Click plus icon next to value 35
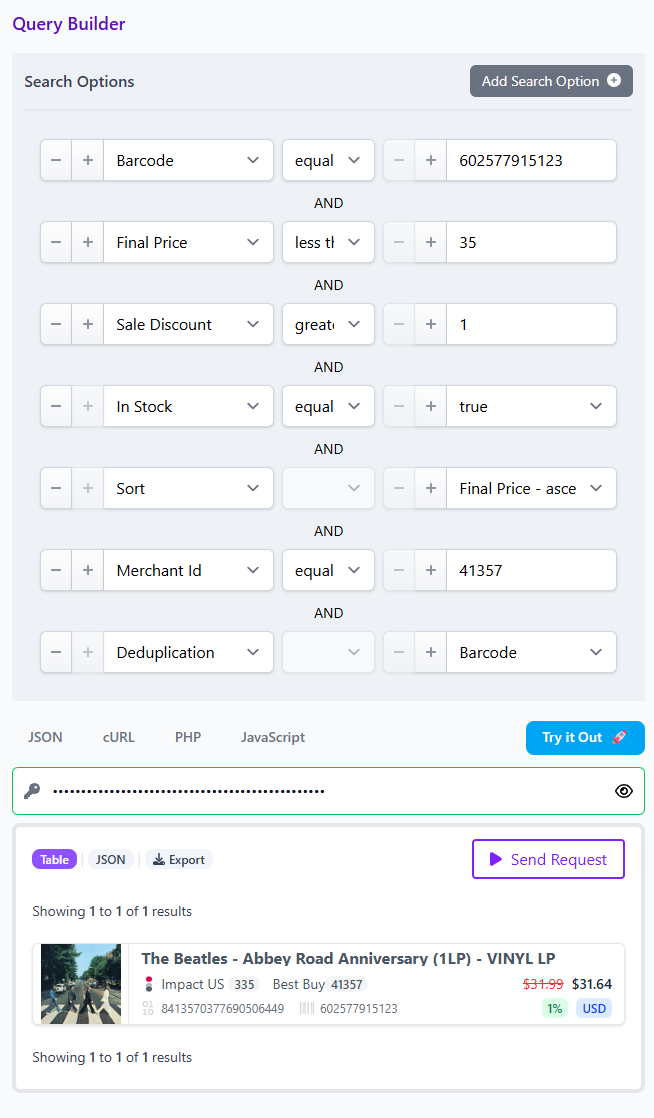The width and height of the screenshot is (654, 1118). 431,242
